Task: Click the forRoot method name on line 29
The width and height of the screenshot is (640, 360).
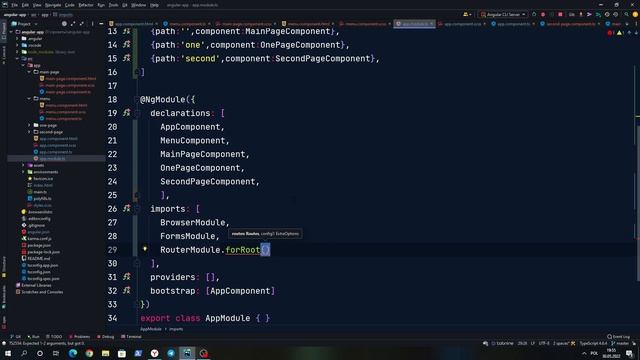Action: (243, 250)
